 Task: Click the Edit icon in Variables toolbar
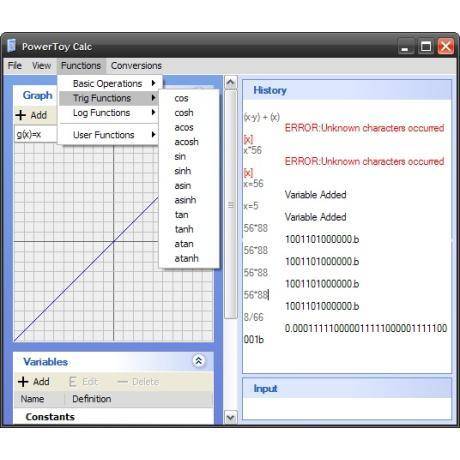[x=73, y=382]
